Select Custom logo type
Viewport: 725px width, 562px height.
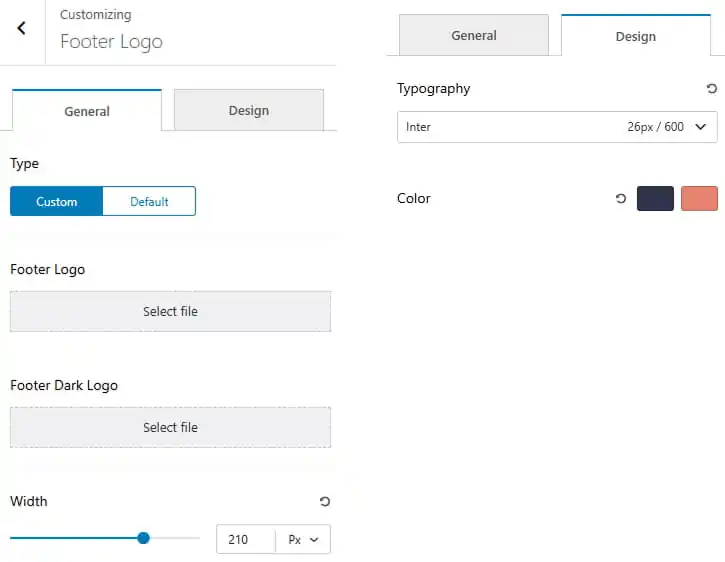56,201
